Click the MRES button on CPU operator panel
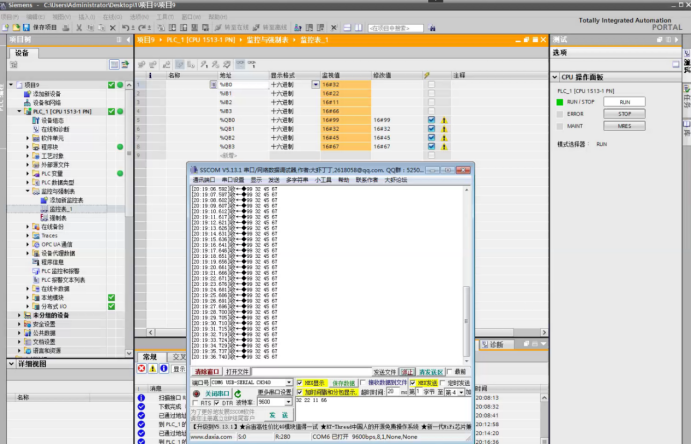The width and height of the screenshot is (692, 444). click(x=624, y=126)
